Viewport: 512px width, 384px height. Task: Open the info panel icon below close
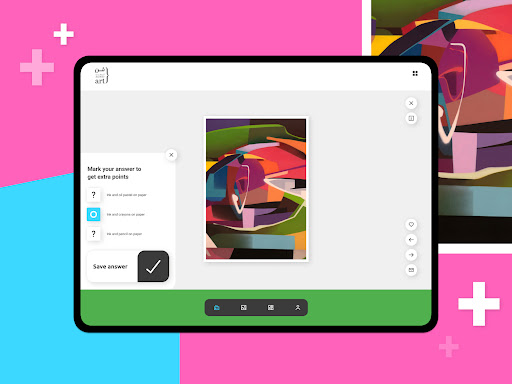411,118
